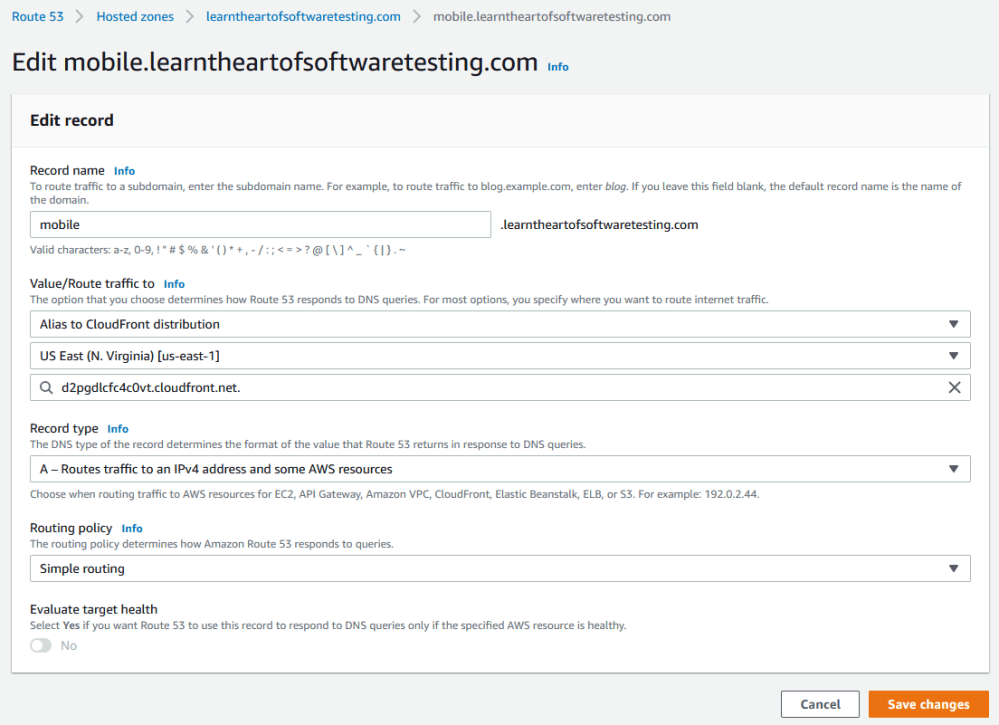The width and height of the screenshot is (999, 725).
Task: Click the current page breadcrumb mobile.learntheartofsoftwaretesting.com
Action: click(552, 17)
